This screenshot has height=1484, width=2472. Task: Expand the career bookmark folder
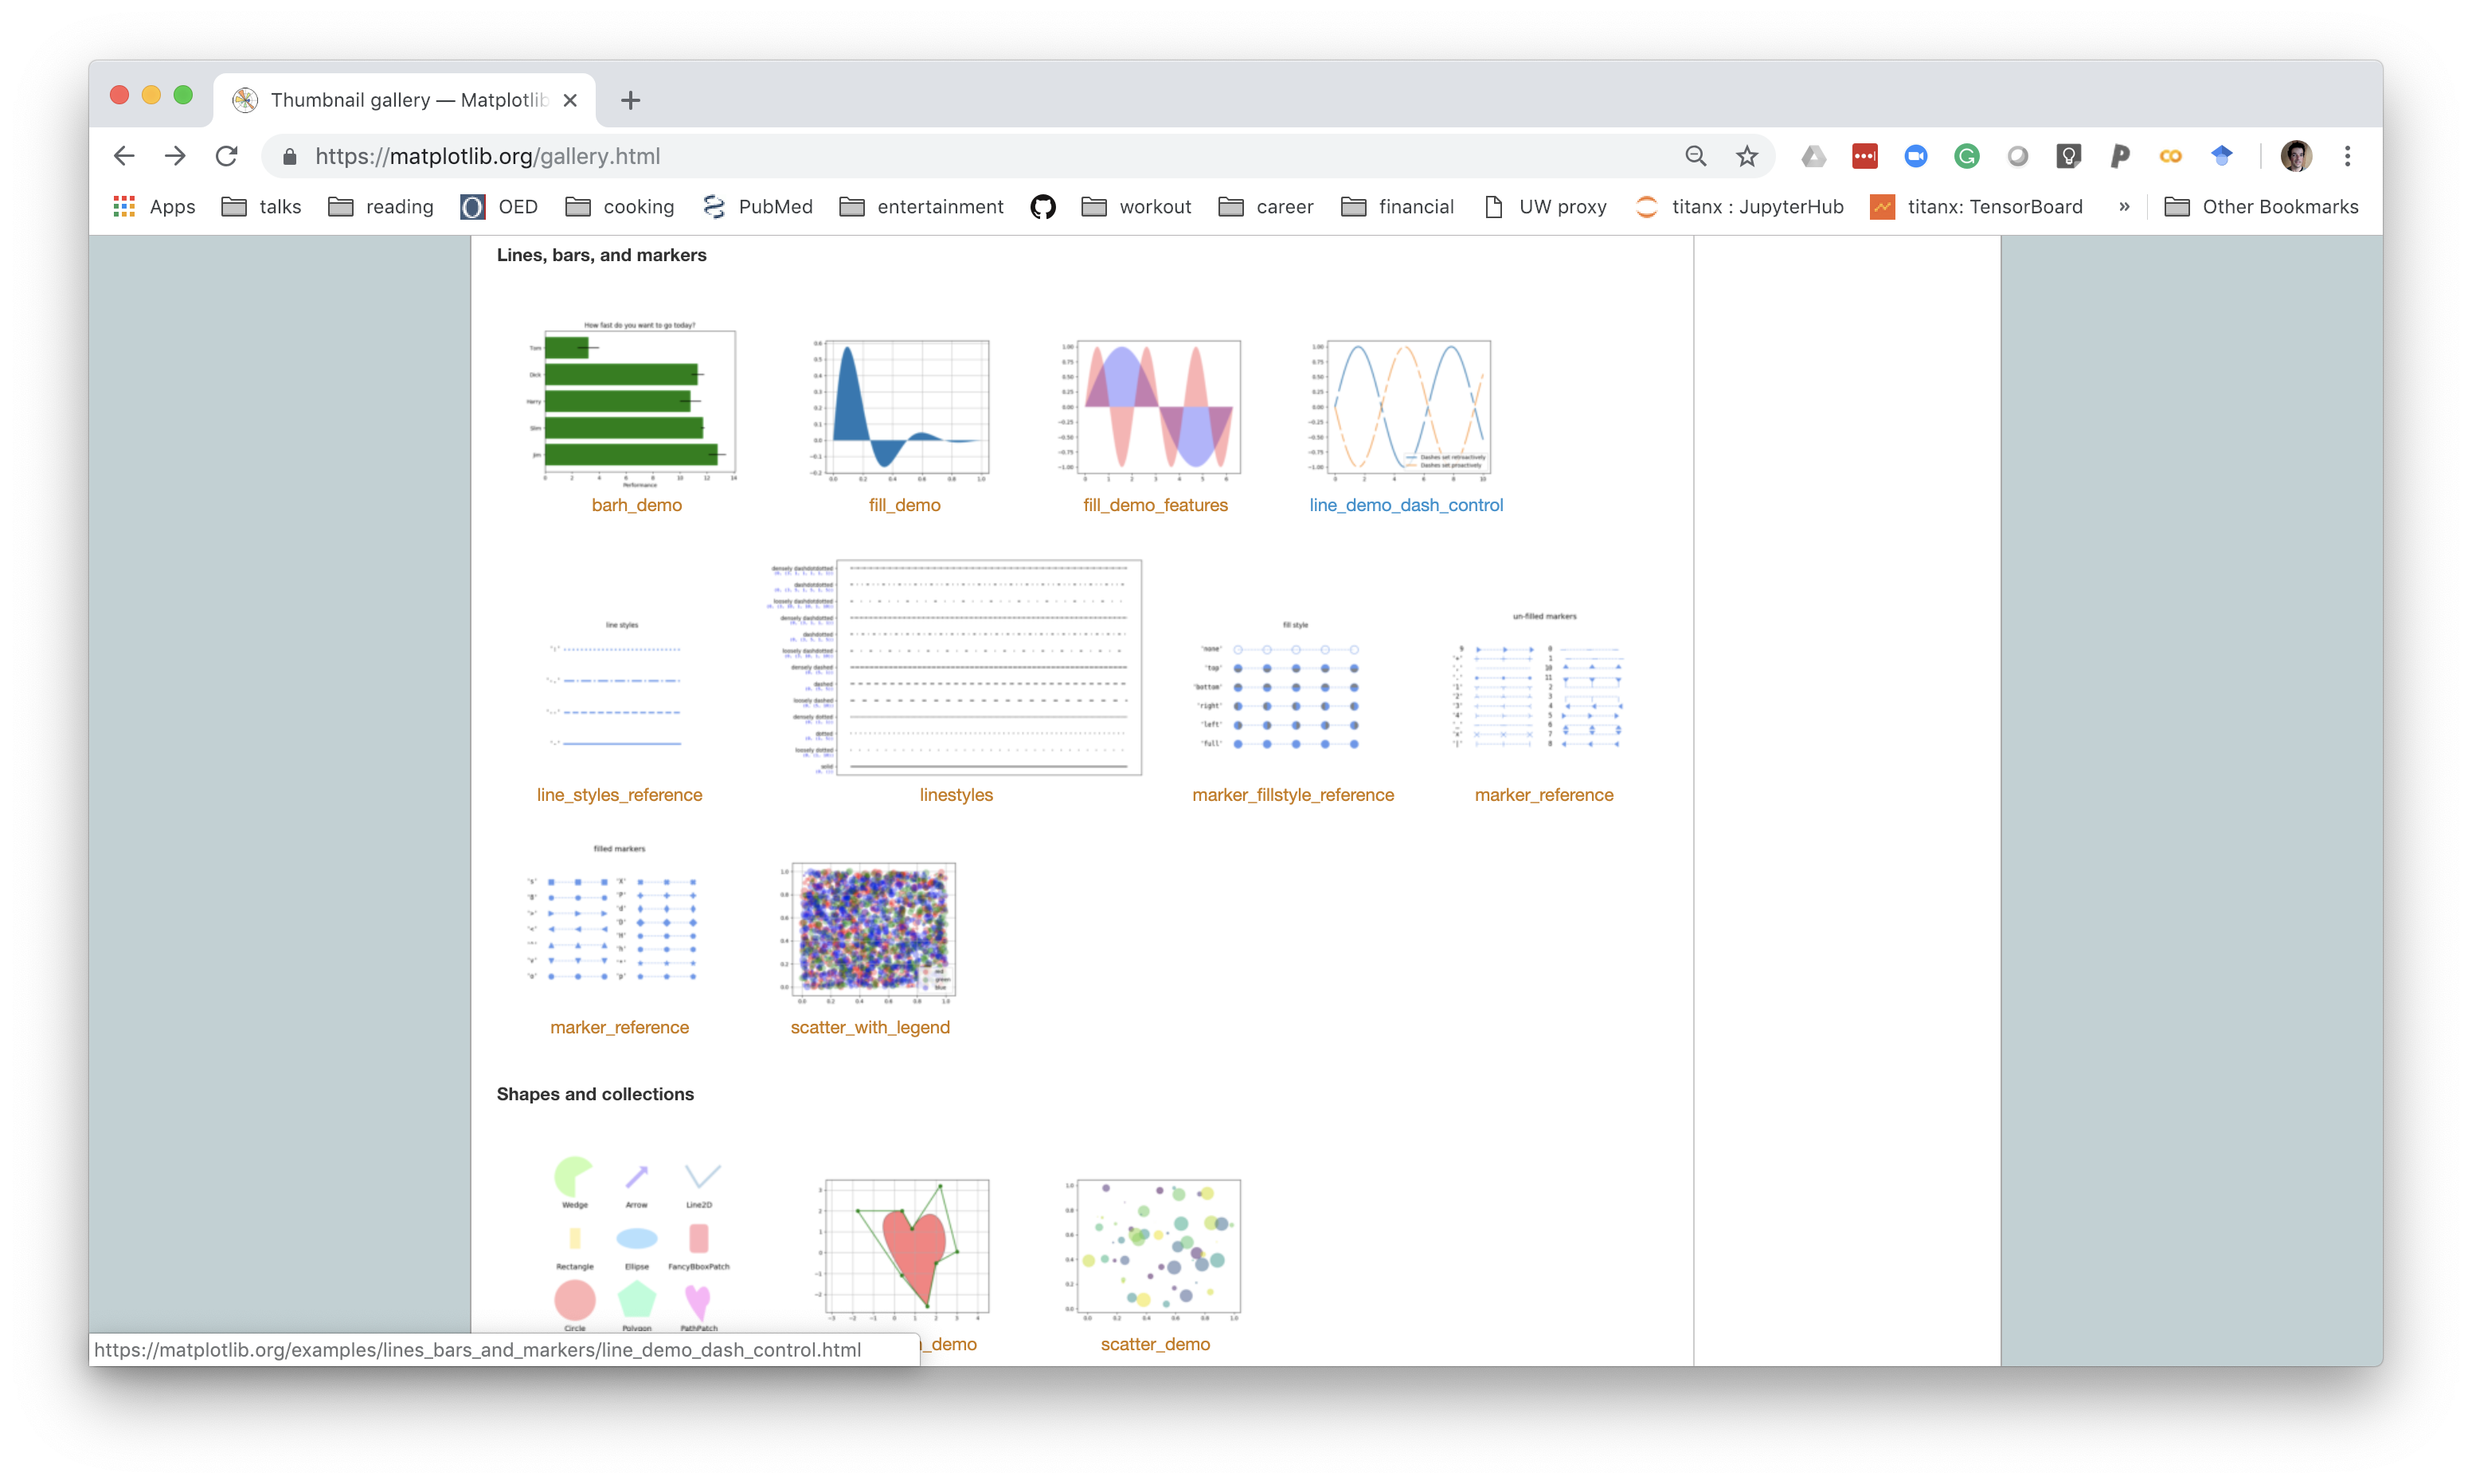click(x=1266, y=207)
